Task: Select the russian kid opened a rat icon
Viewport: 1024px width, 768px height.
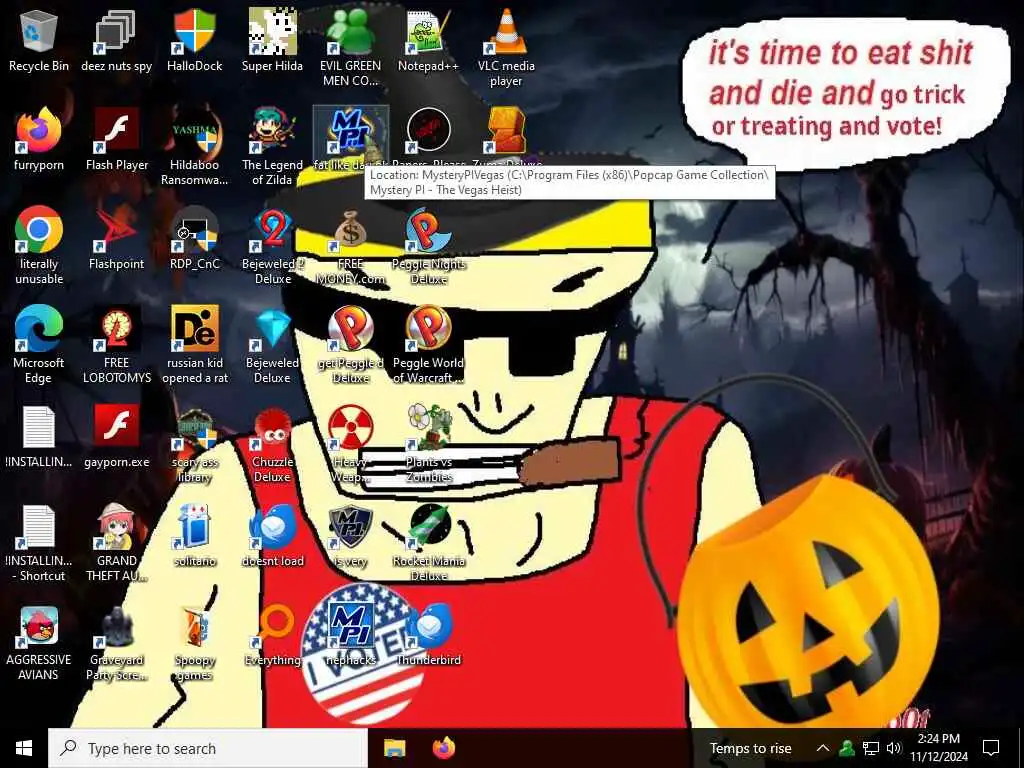Action: 195,345
